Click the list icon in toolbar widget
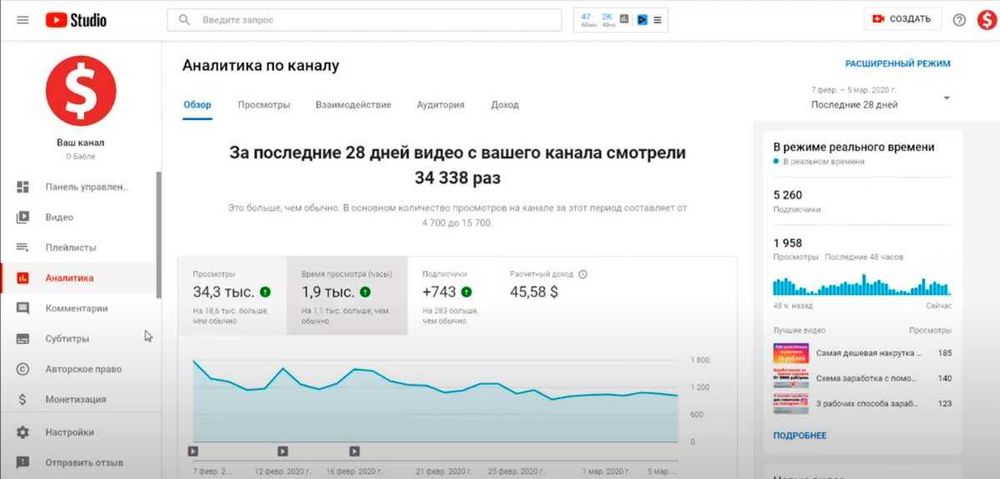1000x479 pixels. point(658,20)
